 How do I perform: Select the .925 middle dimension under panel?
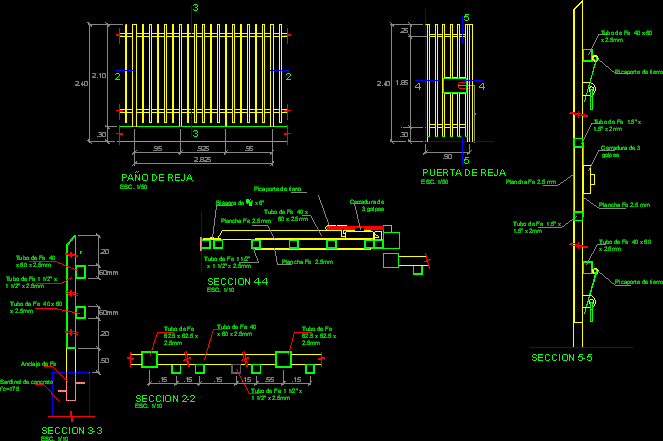[202, 147]
